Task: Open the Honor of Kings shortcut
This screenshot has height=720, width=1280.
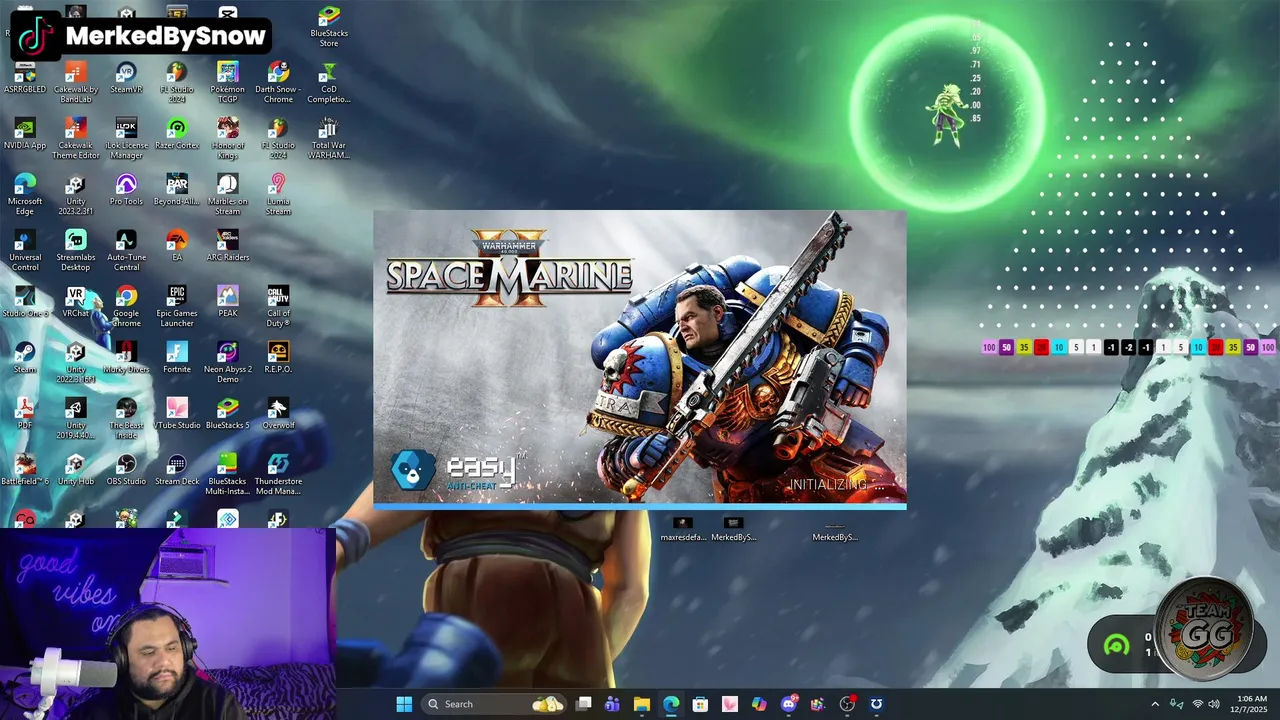Action: pos(228,139)
